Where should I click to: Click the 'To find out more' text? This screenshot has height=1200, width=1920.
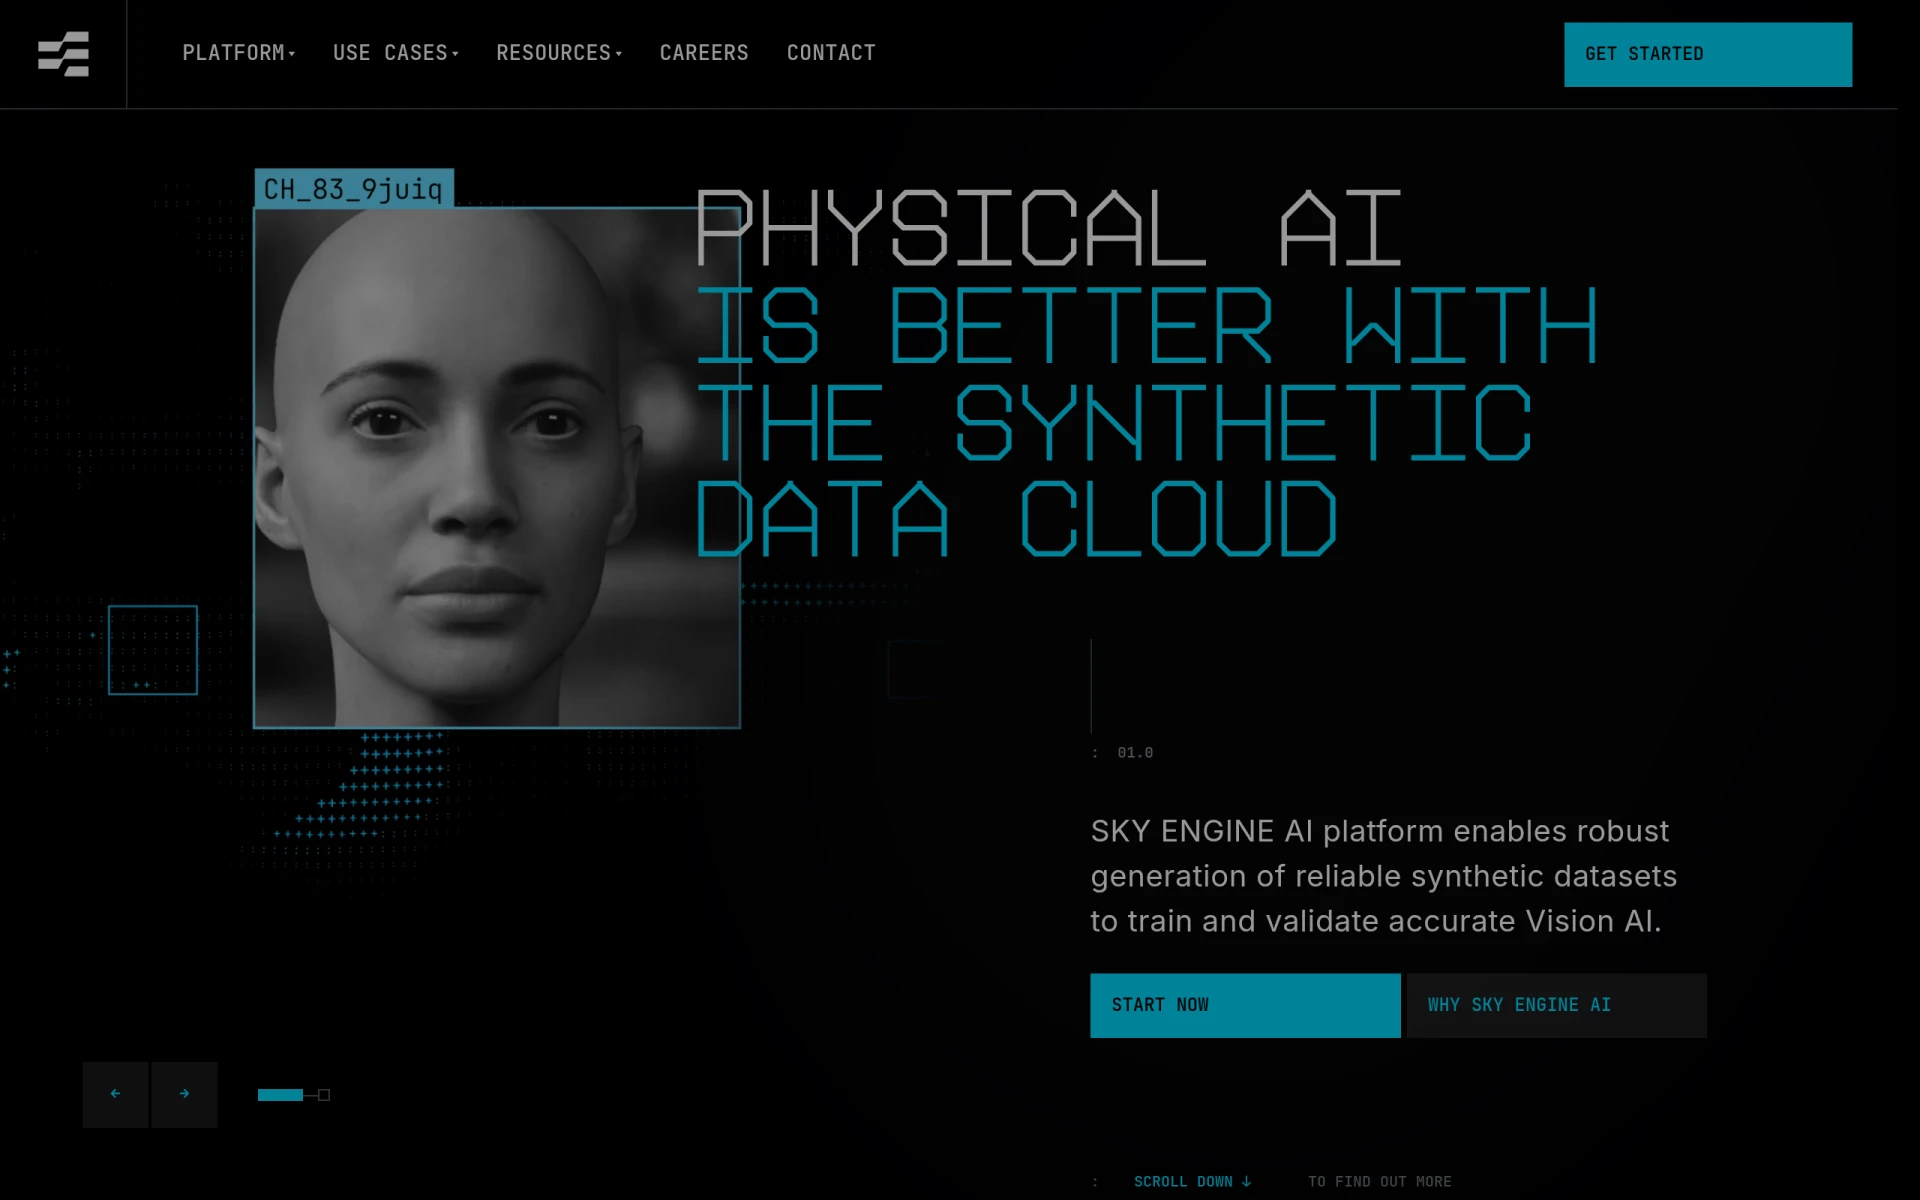click(x=1380, y=1182)
